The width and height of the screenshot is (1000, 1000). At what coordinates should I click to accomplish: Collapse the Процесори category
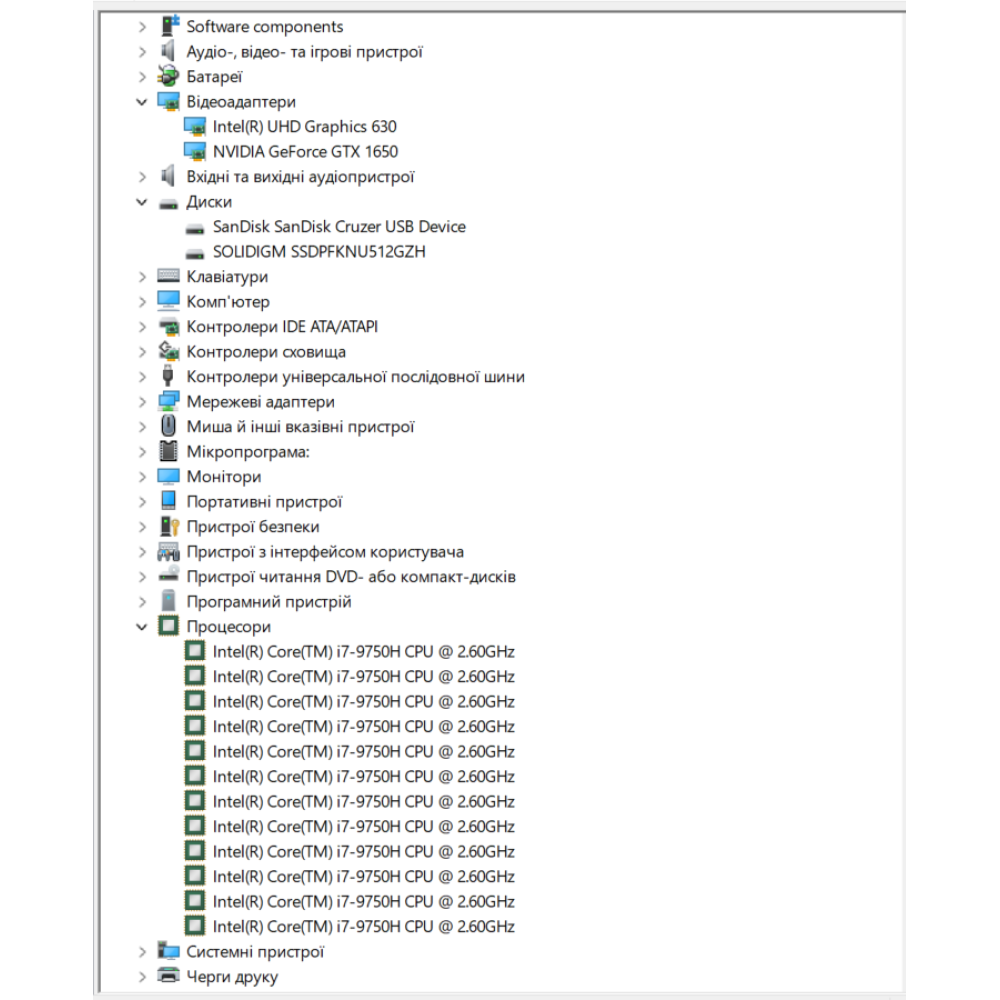pyautogui.click(x=142, y=627)
